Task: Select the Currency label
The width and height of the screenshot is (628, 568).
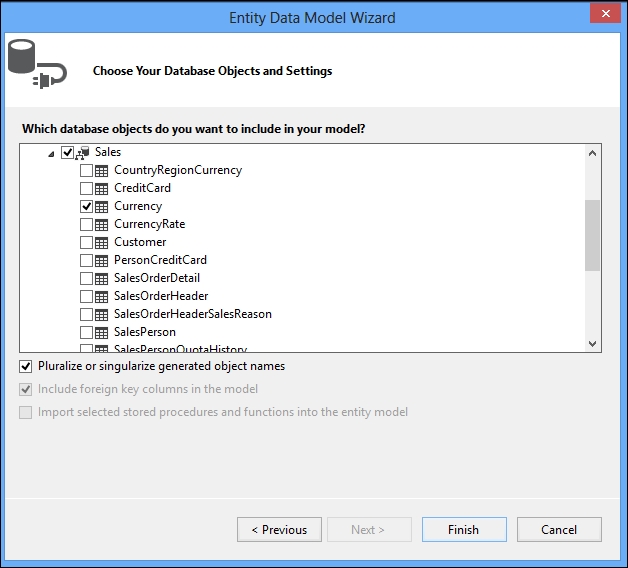Action: click(138, 206)
